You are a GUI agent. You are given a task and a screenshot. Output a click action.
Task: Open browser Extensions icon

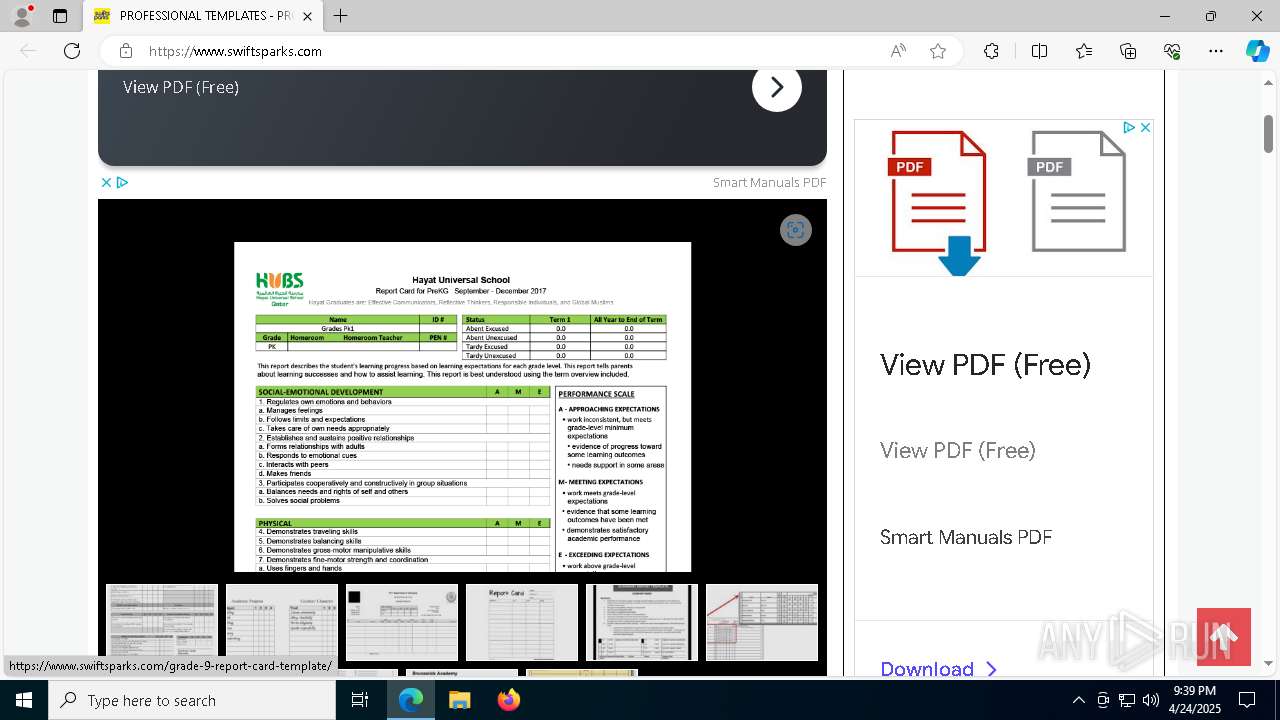point(991,51)
